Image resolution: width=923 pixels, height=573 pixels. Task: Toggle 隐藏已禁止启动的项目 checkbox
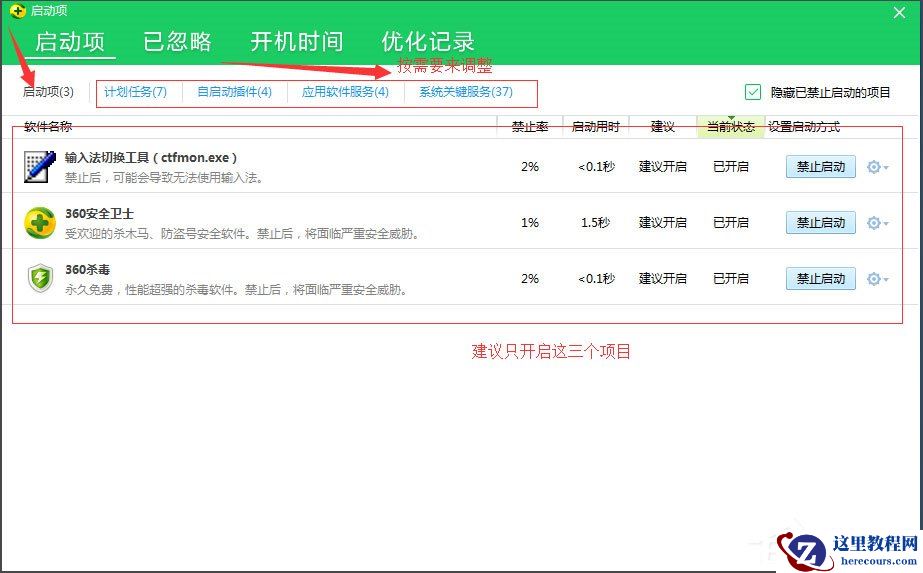point(753,92)
